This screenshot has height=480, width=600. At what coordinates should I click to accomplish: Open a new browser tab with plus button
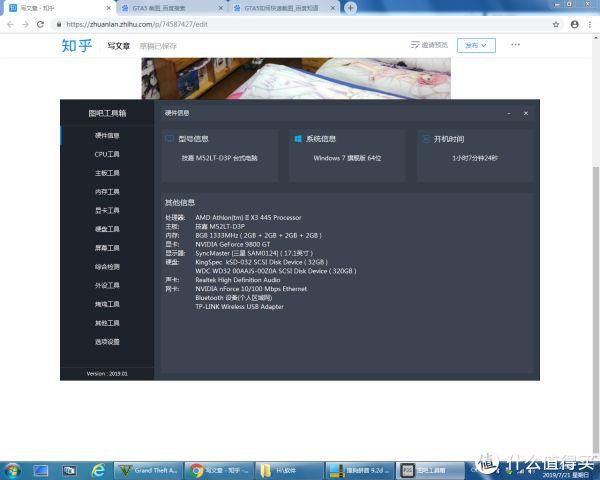pos(351,8)
